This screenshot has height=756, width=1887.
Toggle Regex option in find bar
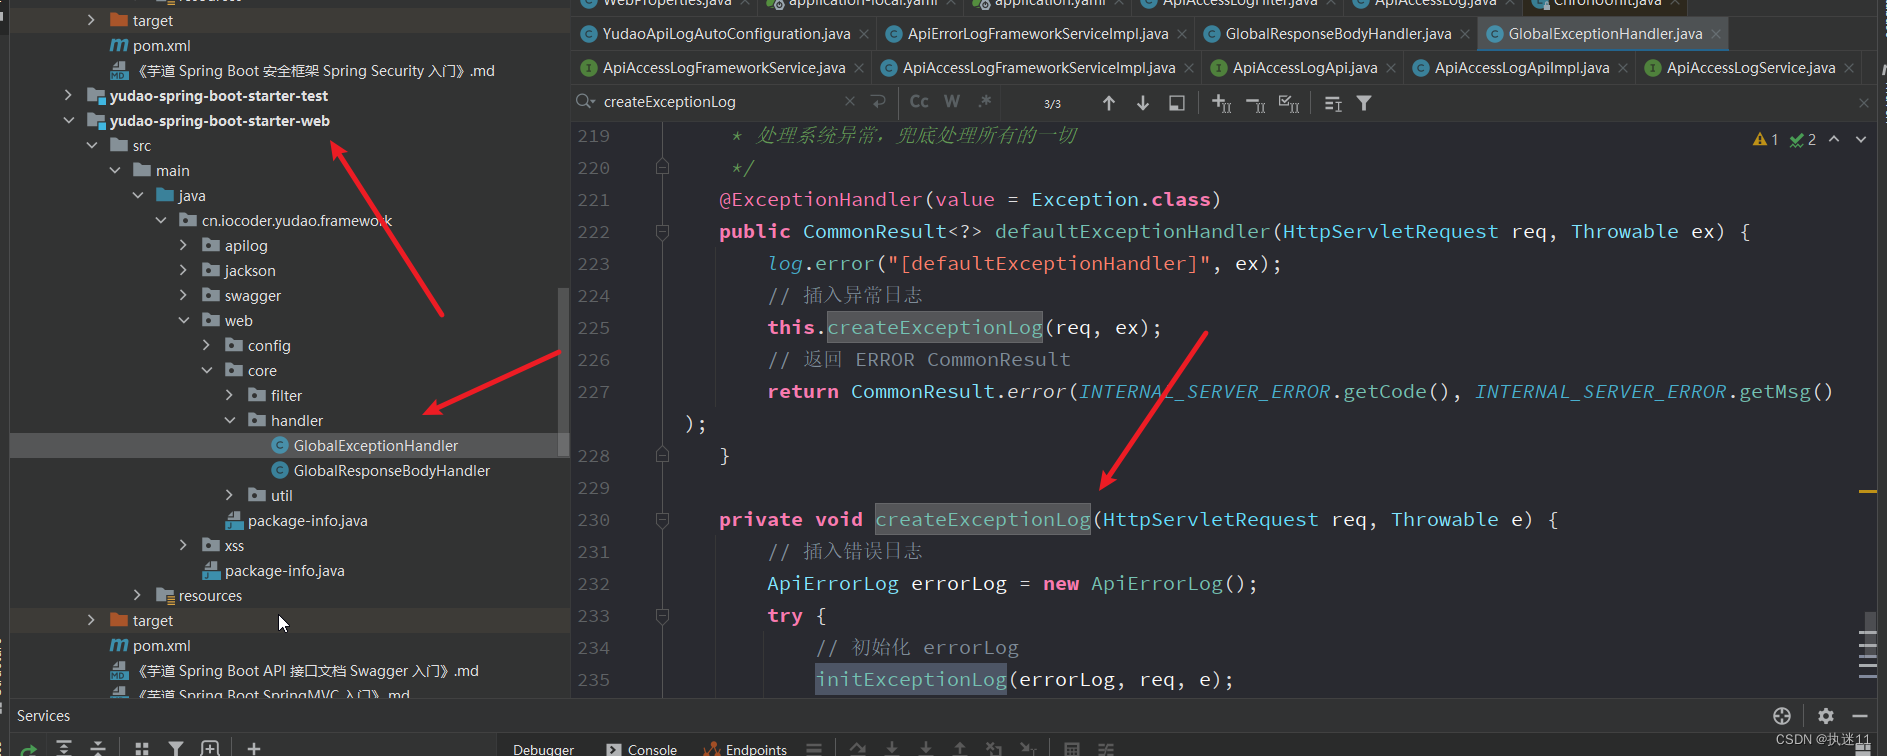coord(985,102)
